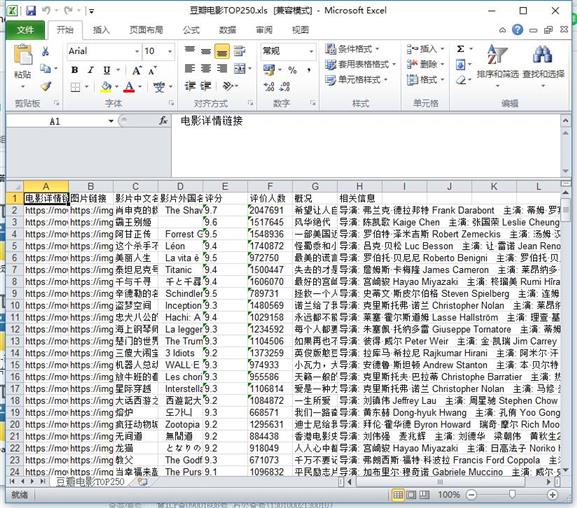
Task: Apply Comma Style format
Action: coord(308,70)
